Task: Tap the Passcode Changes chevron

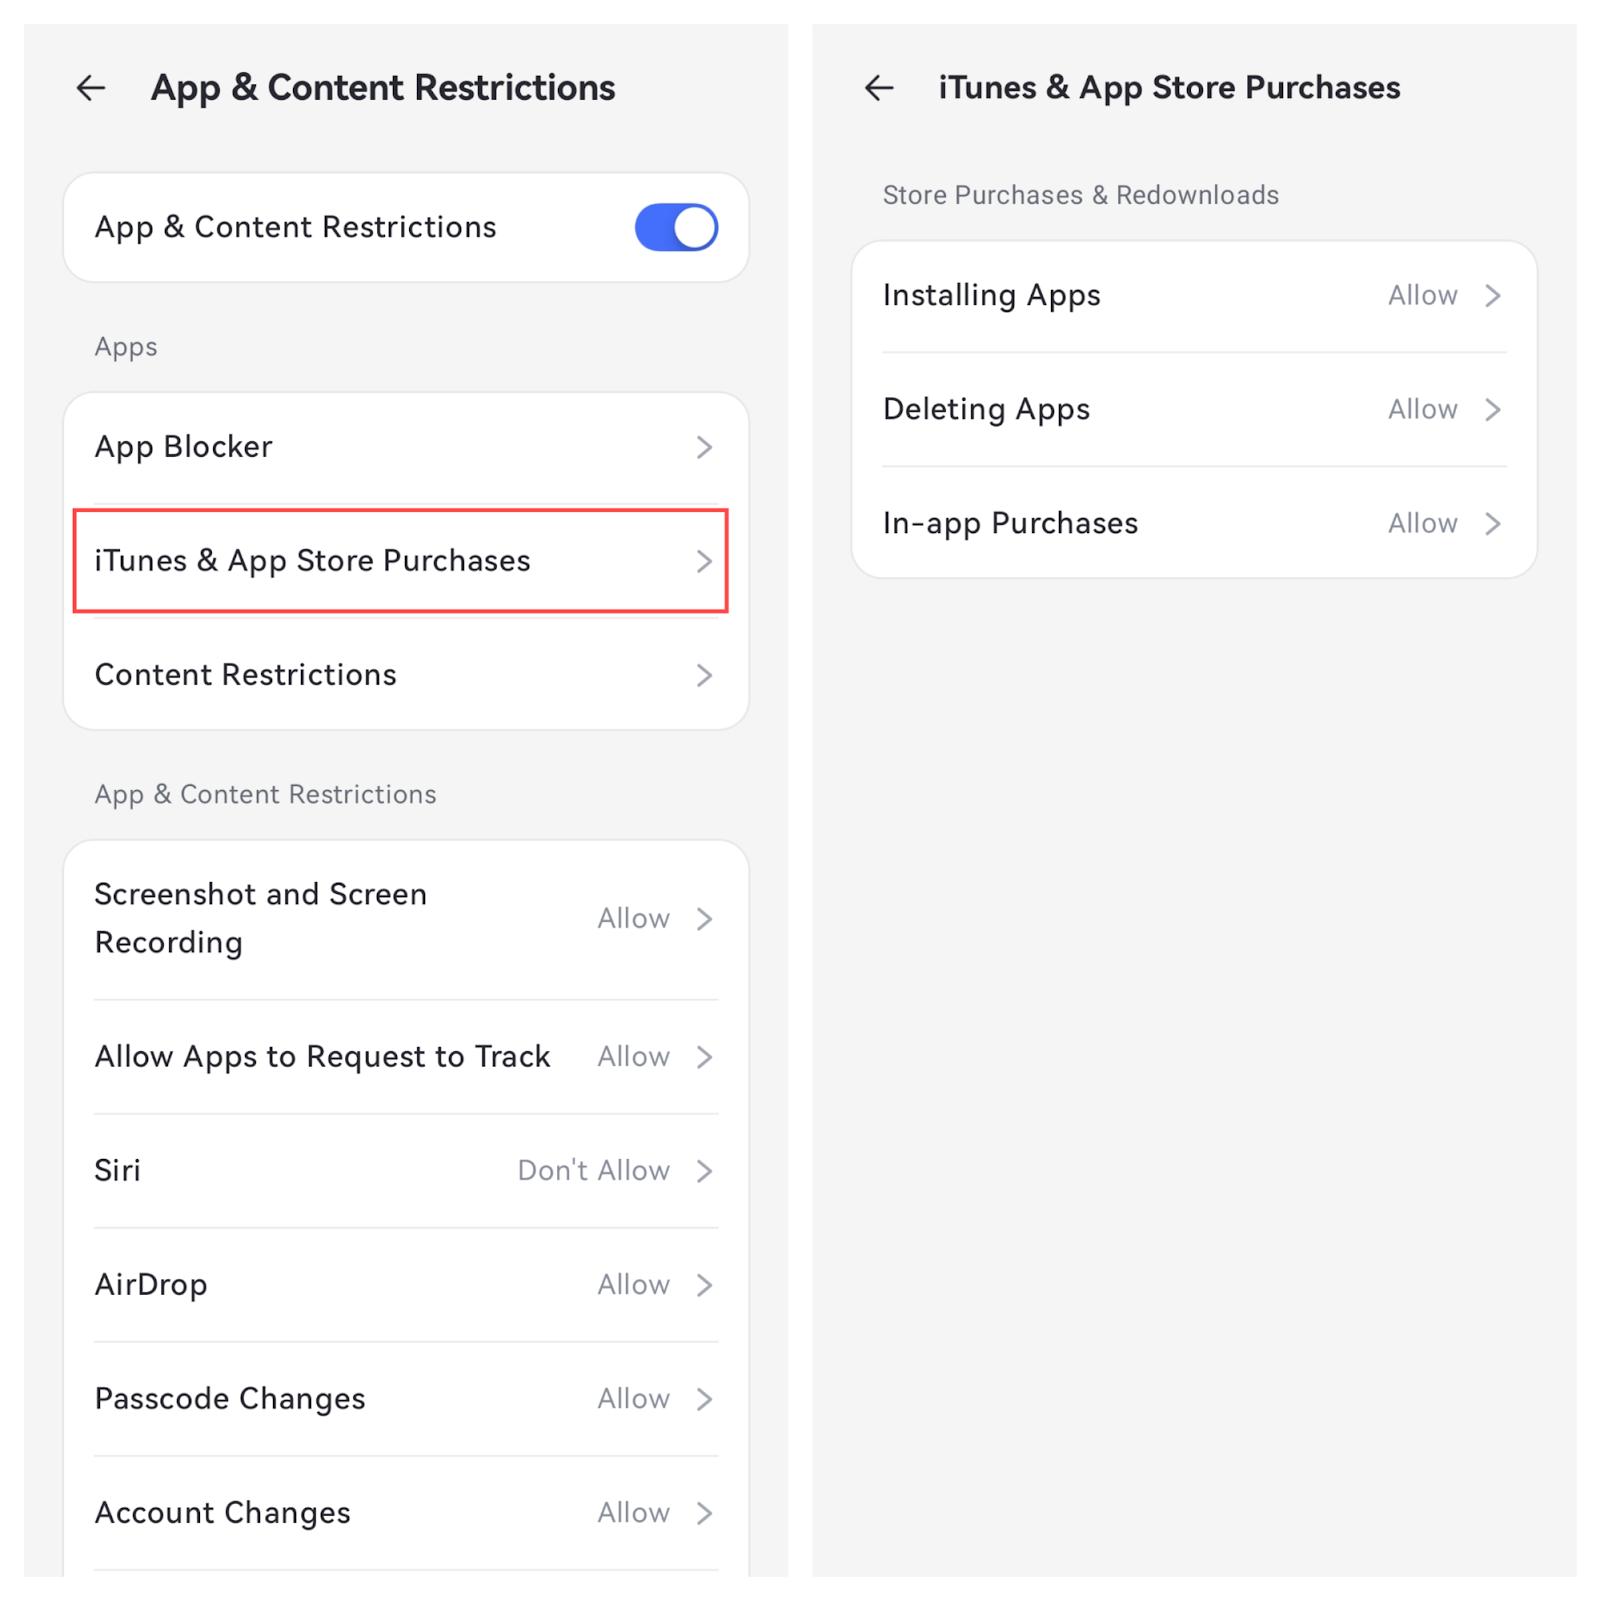Action: click(704, 1399)
